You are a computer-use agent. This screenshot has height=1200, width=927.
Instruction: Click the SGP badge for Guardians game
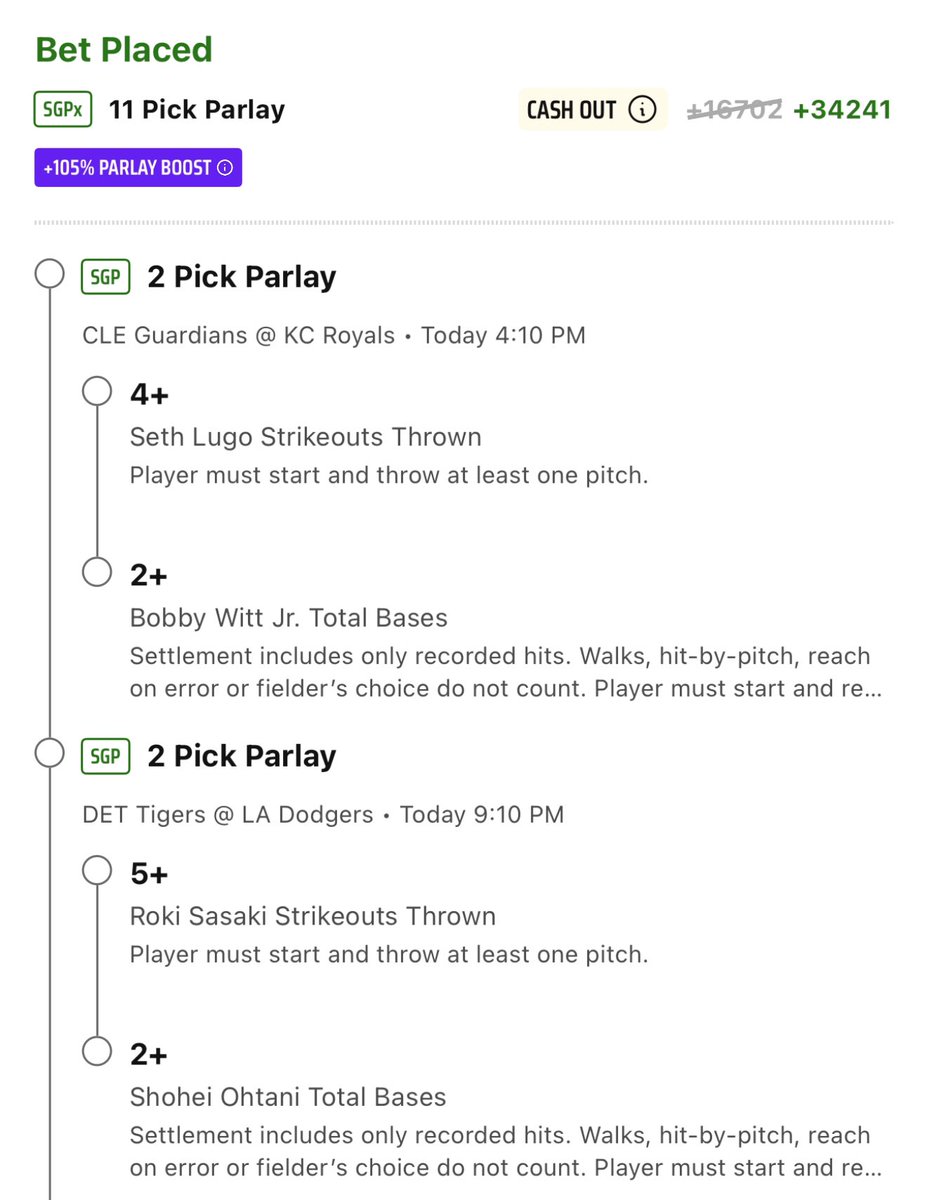tap(106, 277)
